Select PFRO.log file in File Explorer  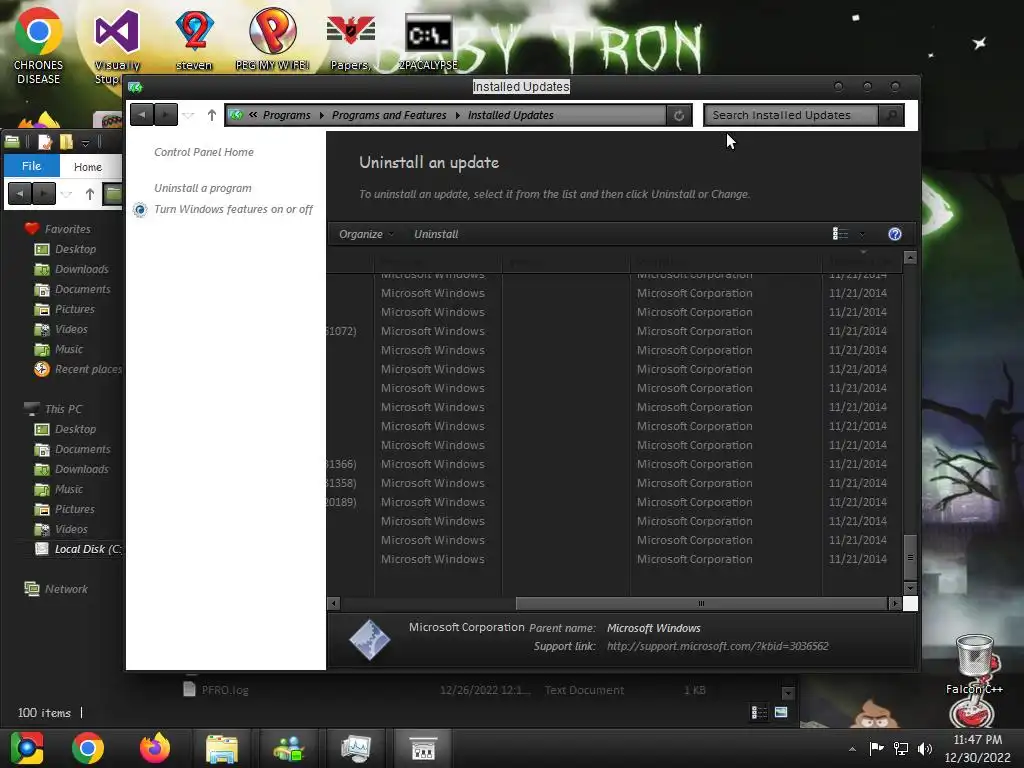225,690
